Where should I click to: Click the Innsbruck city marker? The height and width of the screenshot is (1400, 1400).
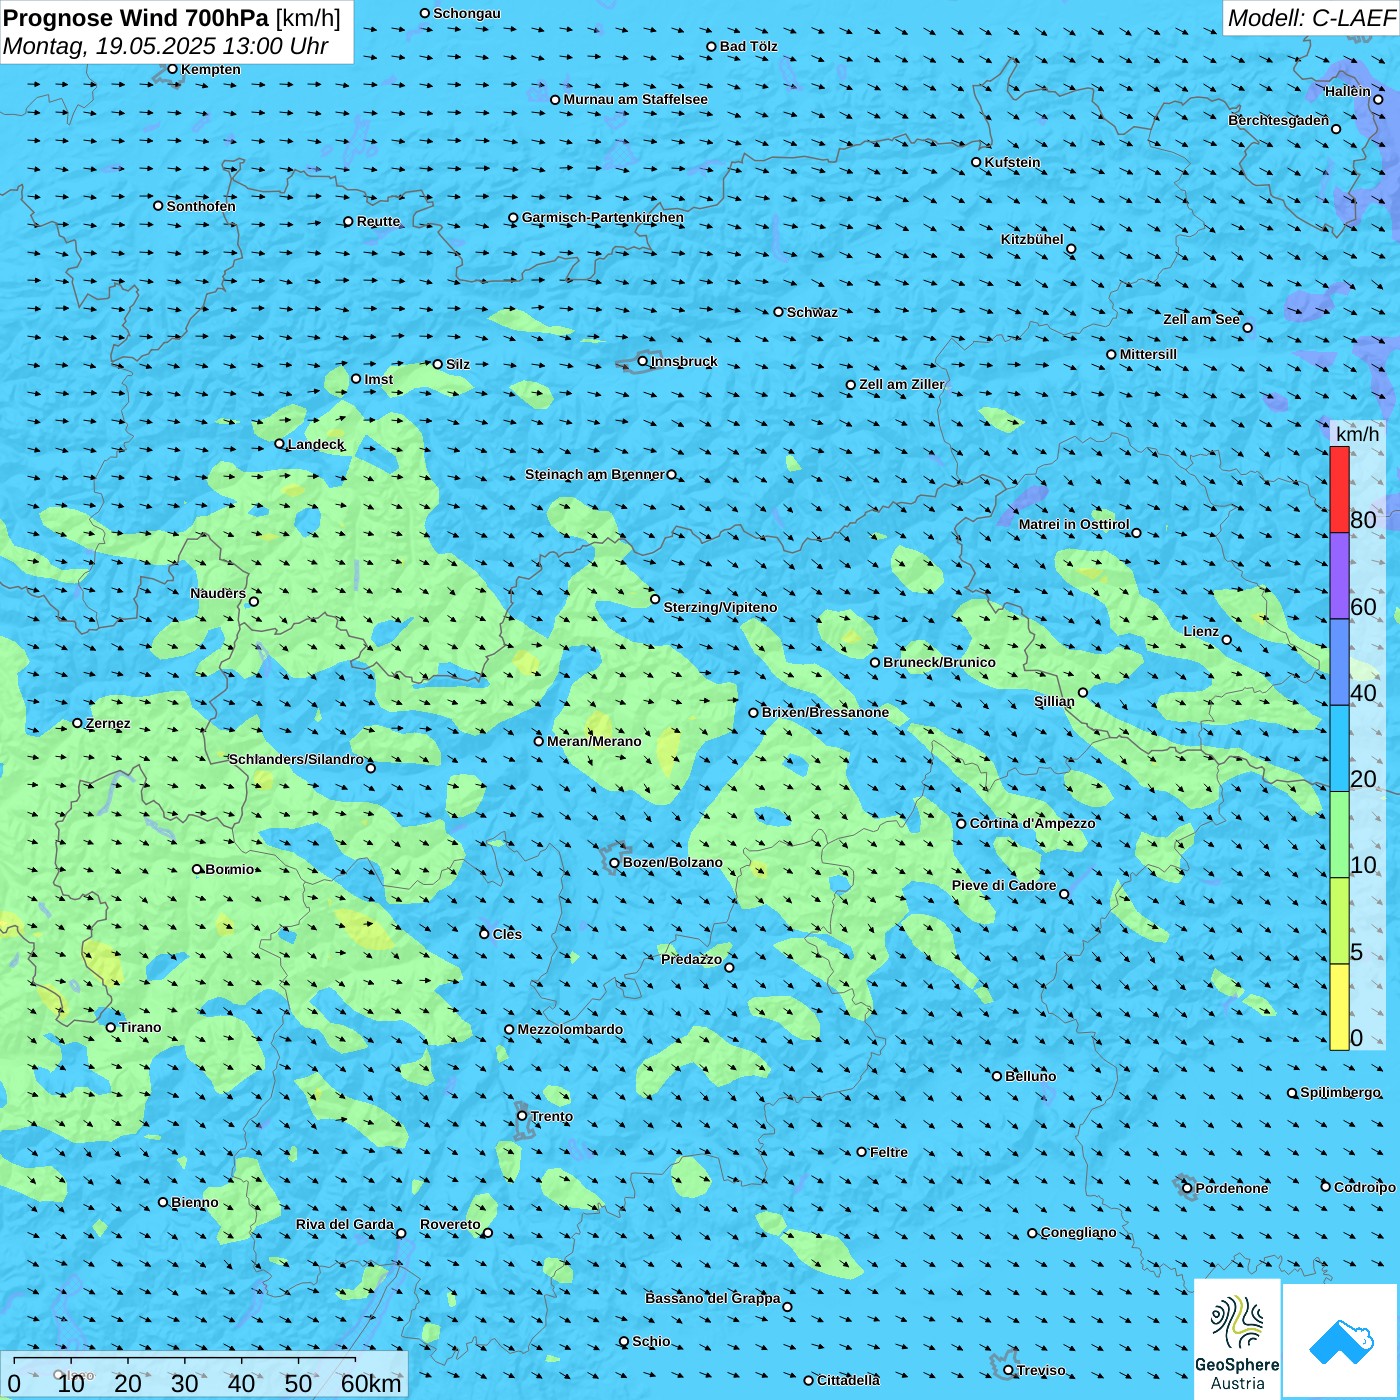pos(643,361)
